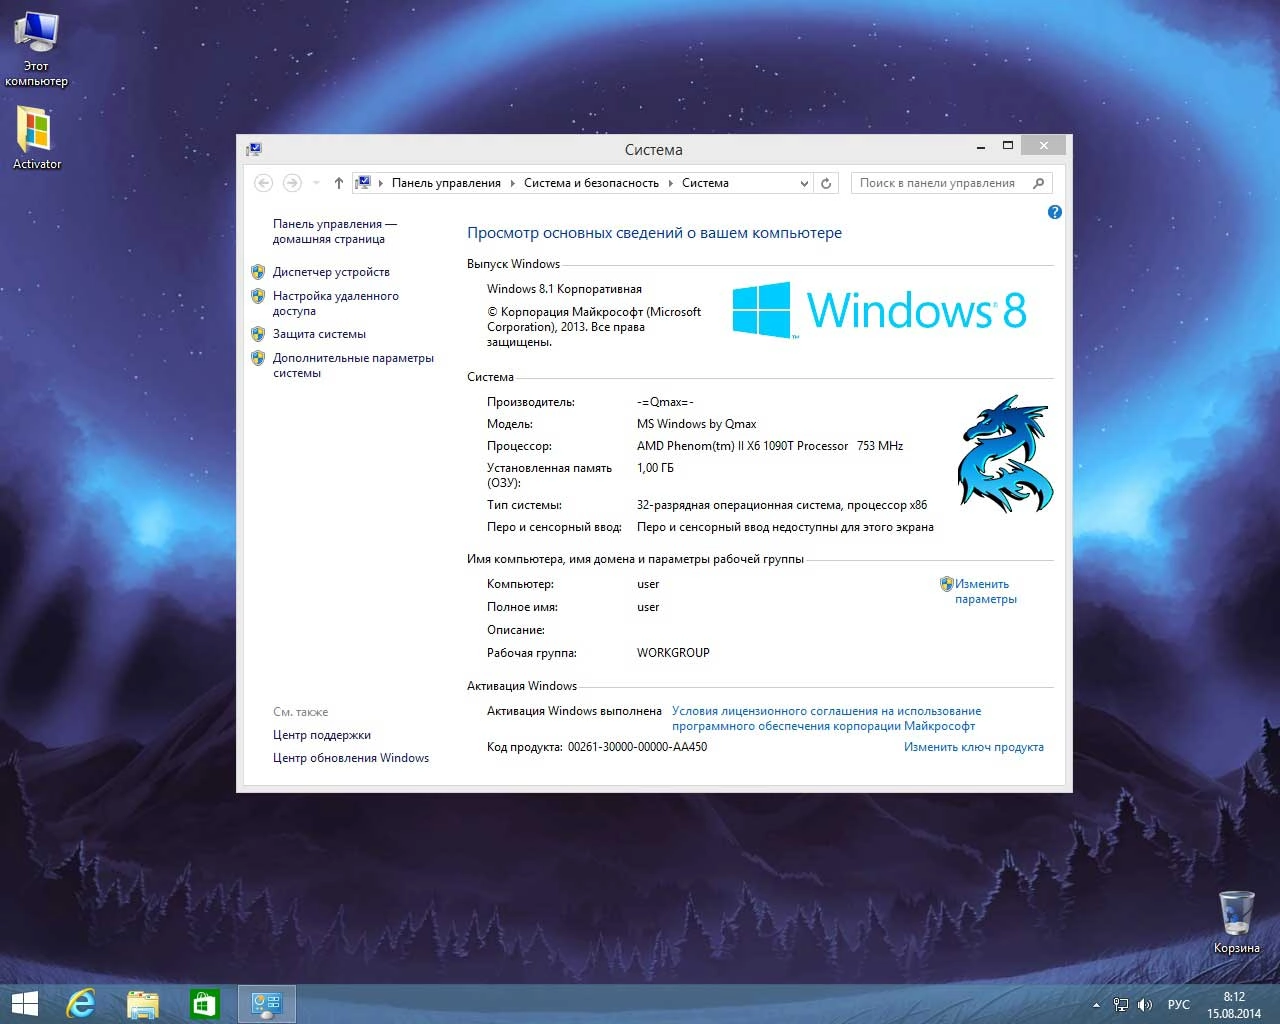The height and width of the screenshot is (1024, 1280).
Task: Select installed memory value 1,00 ГБ
Action: (x=655, y=468)
